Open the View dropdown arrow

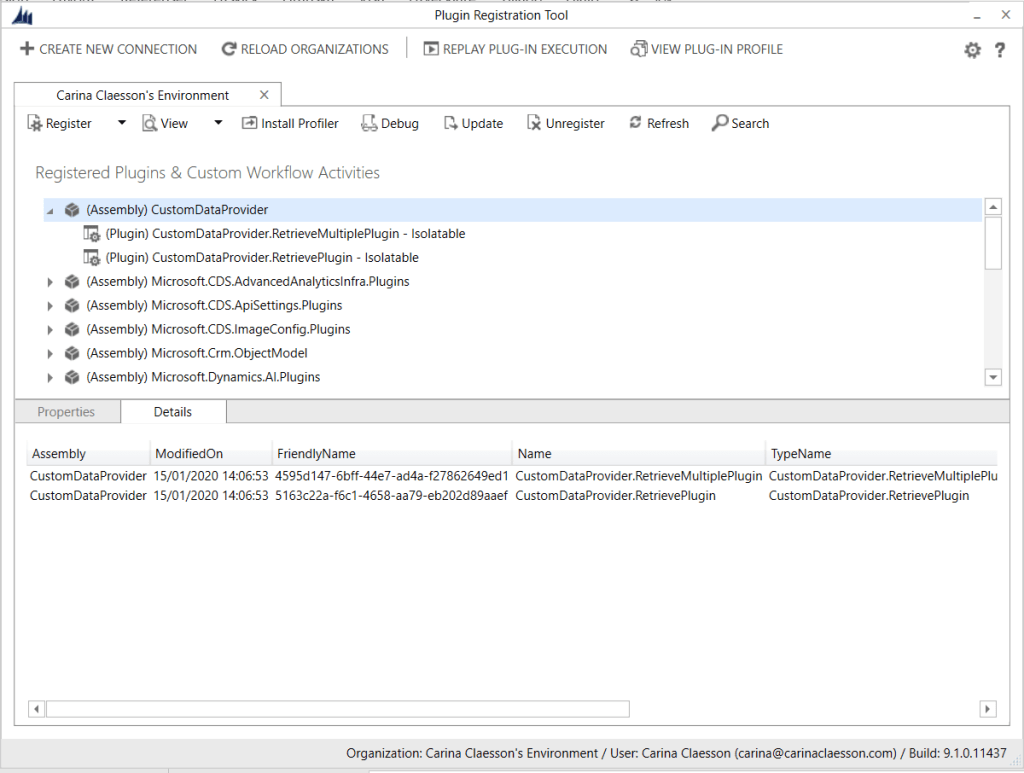218,123
